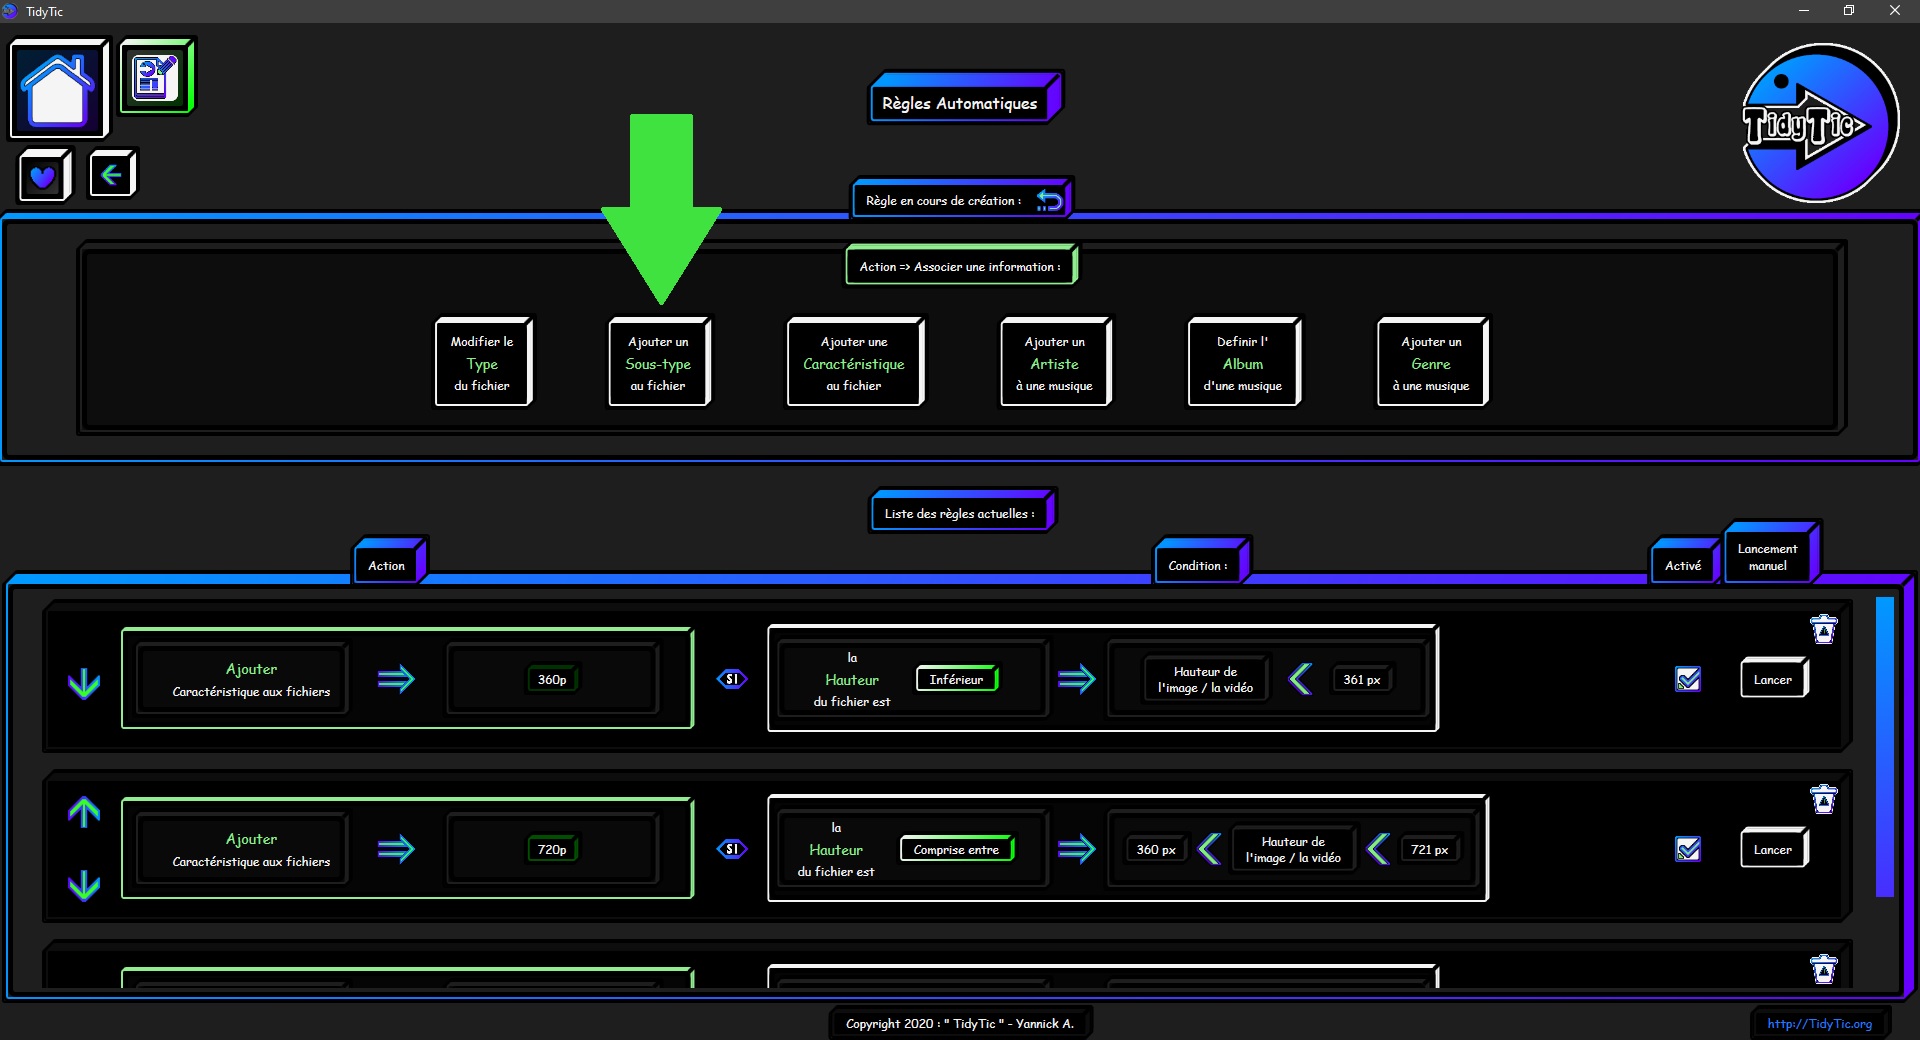Click the blue heart favorites icon
Screen dimensions: 1920x1040
coord(43,177)
